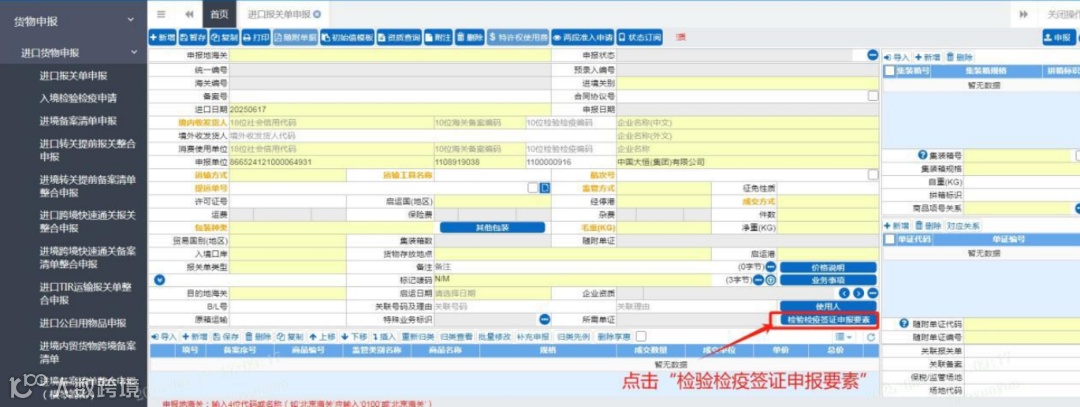Collapse the 货物申报 sidebar section
1080x407 pixels.
coord(131,21)
